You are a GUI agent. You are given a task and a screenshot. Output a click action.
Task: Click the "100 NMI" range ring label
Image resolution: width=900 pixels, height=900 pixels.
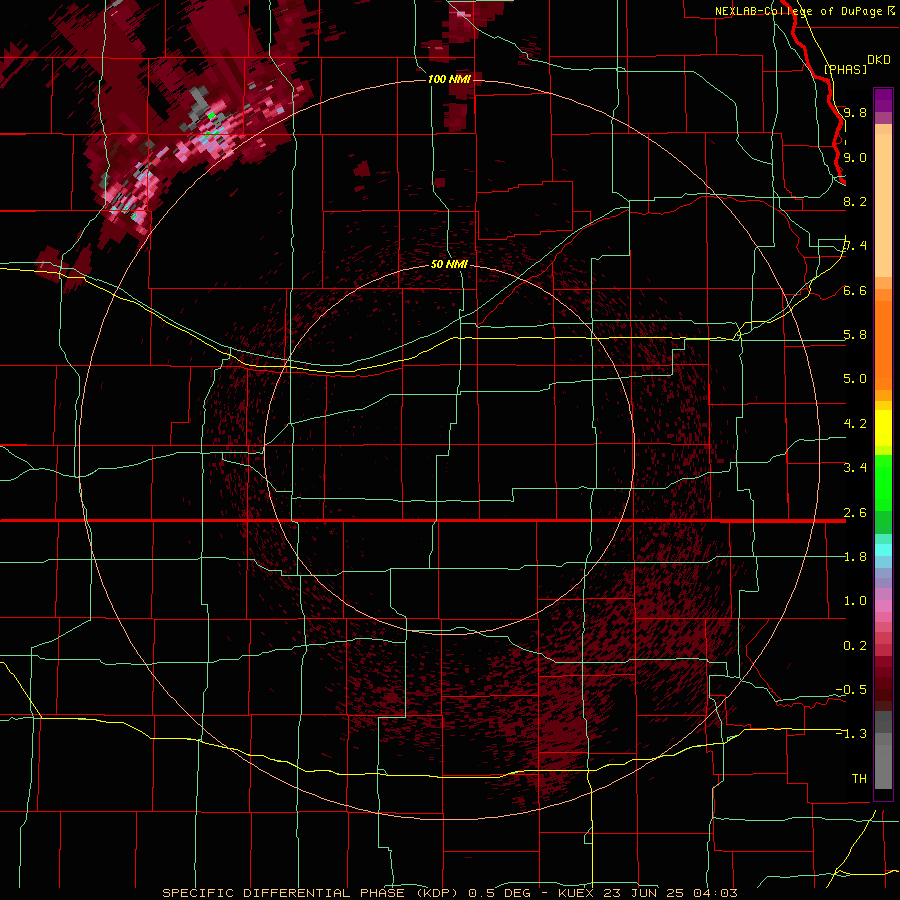449,79
